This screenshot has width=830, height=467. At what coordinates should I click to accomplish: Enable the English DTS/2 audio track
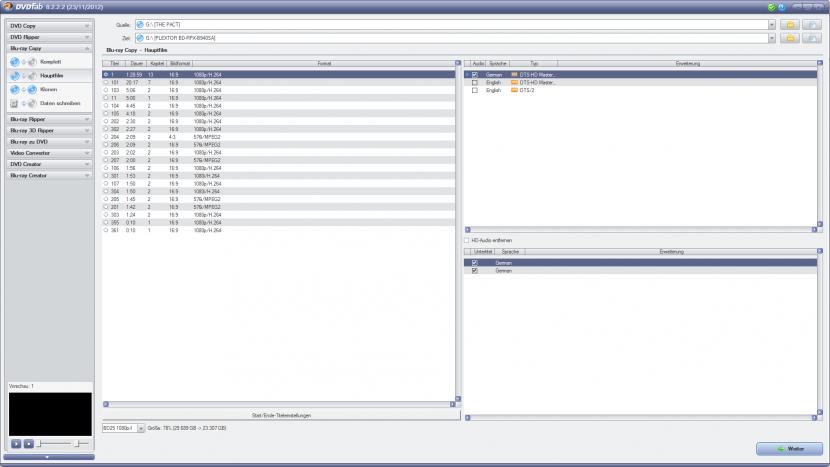coord(475,91)
